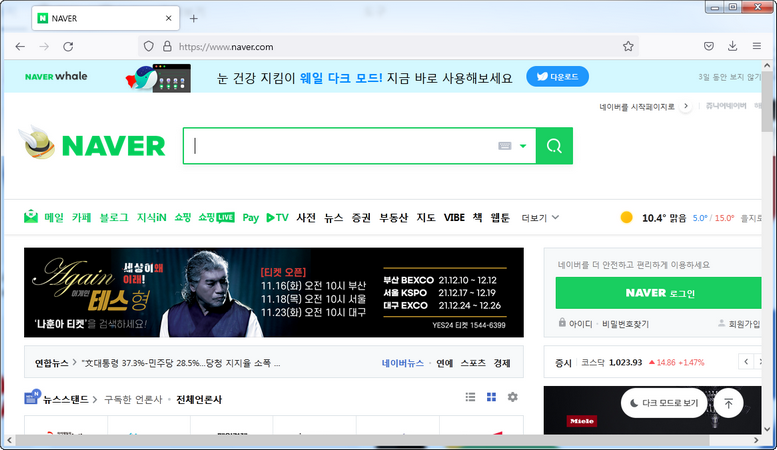Screen dimensions: 777x450
Task: Open the 증권 menu item
Action: pyautogui.click(x=361, y=218)
